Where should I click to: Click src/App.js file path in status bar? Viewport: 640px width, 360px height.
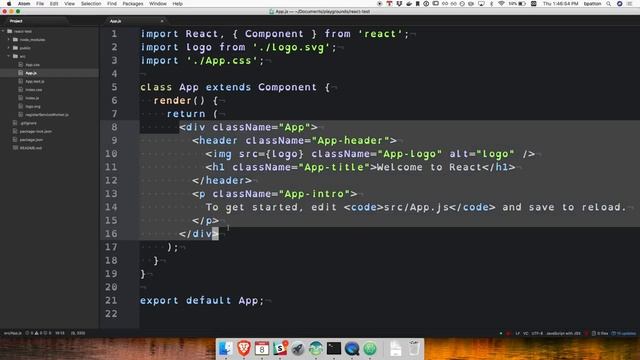13,333
